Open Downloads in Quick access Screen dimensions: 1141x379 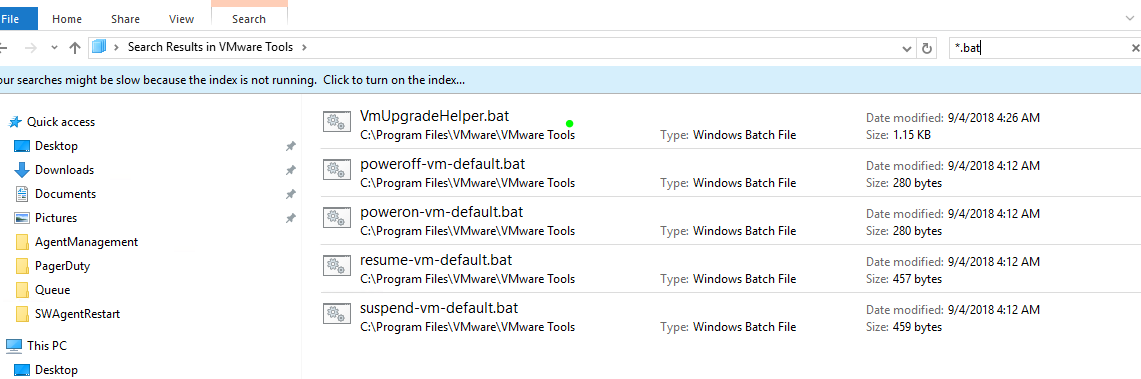click(x=64, y=170)
